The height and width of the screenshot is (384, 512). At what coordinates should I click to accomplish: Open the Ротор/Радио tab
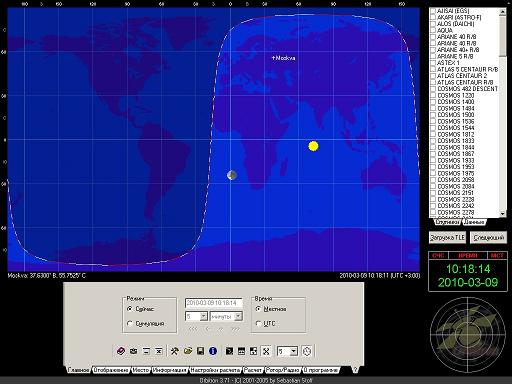coord(283,370)
